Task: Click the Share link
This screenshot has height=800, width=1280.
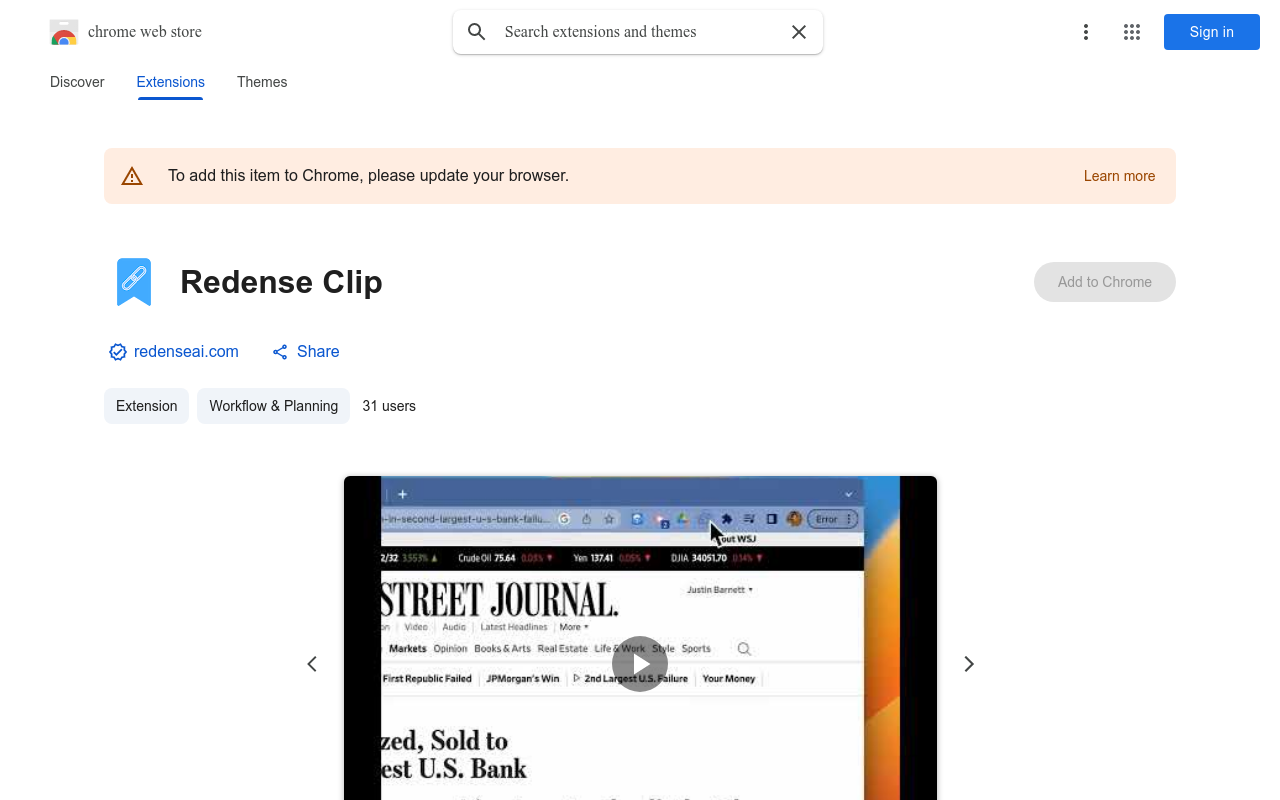Action: pyautogui.click(x=318, y=352)
